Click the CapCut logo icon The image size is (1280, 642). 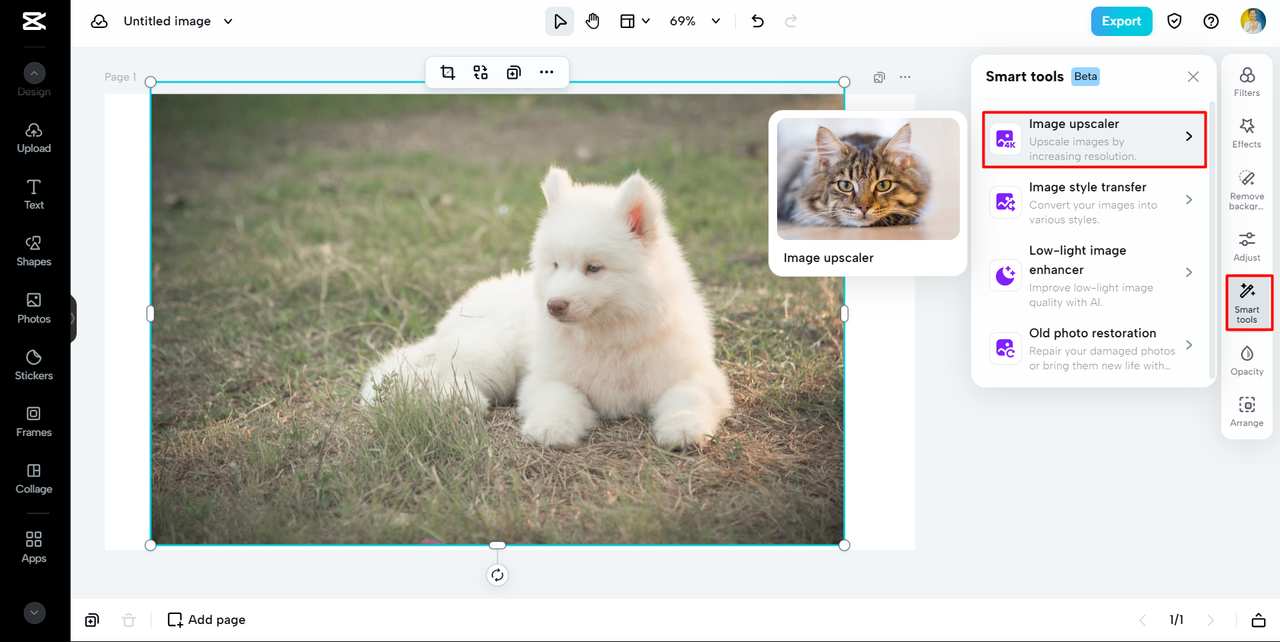[34, 21]
